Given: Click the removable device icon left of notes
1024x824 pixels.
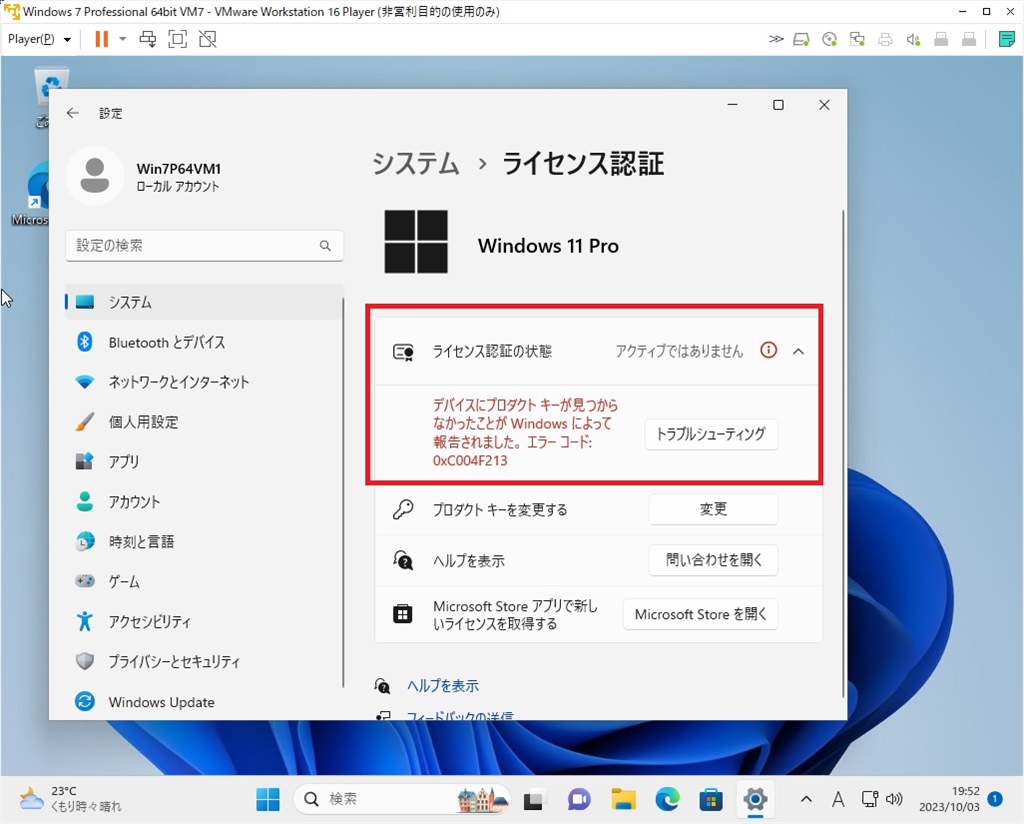Looking at the screenshot, I should click(x=969, y=40).
